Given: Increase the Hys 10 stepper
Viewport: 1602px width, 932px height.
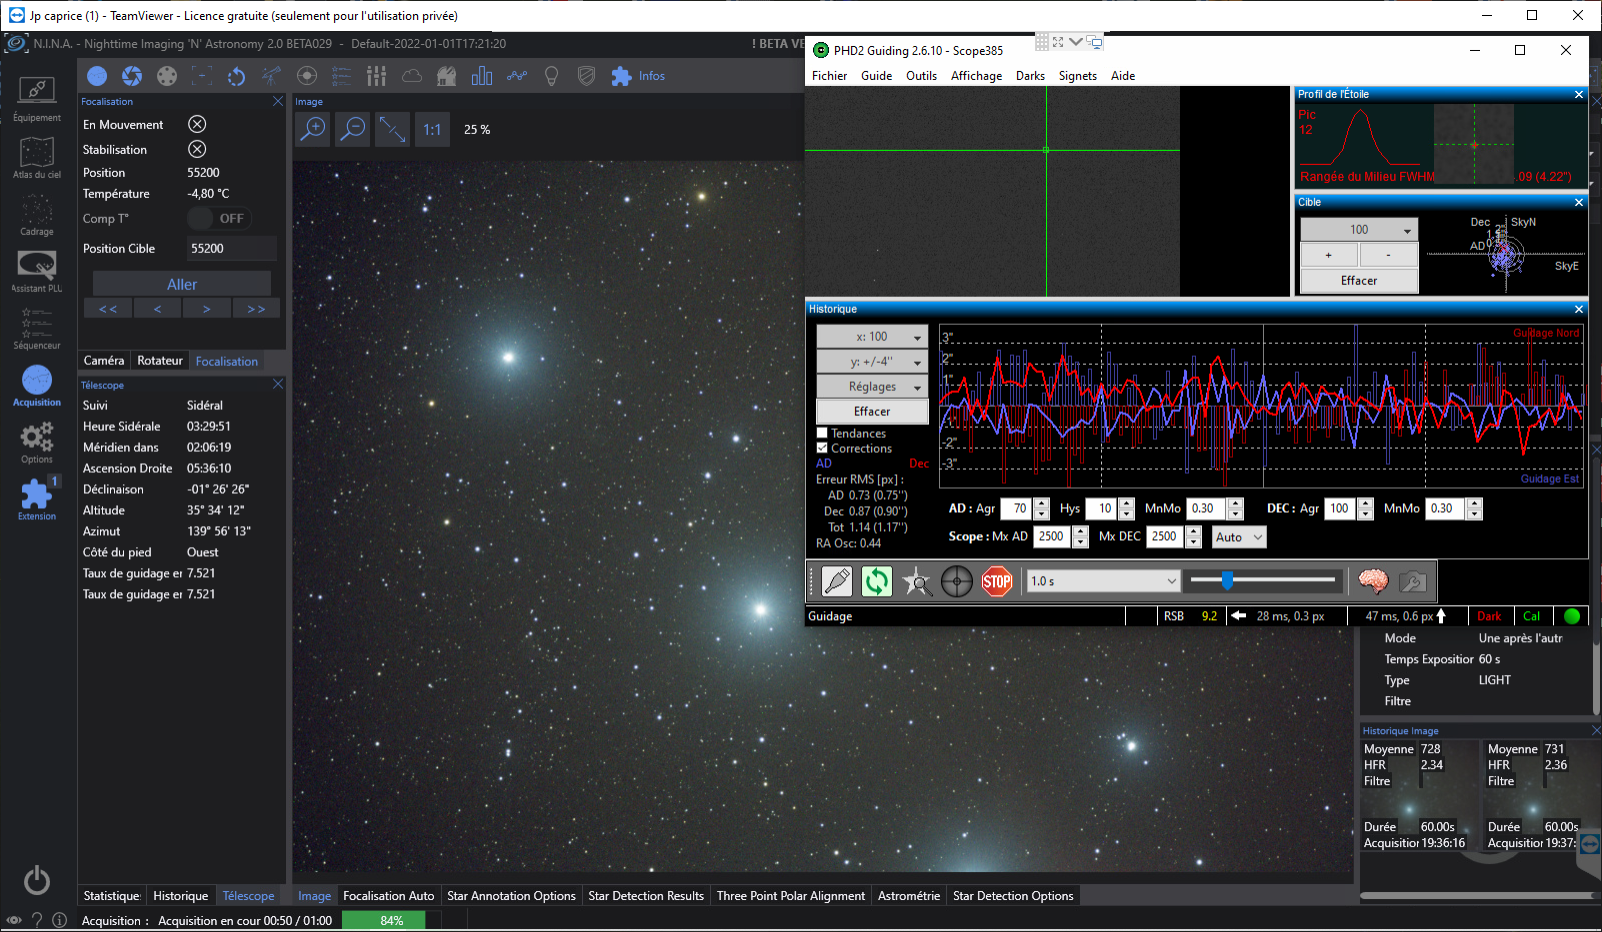Looking at the screenshot, I should 1127,503.
